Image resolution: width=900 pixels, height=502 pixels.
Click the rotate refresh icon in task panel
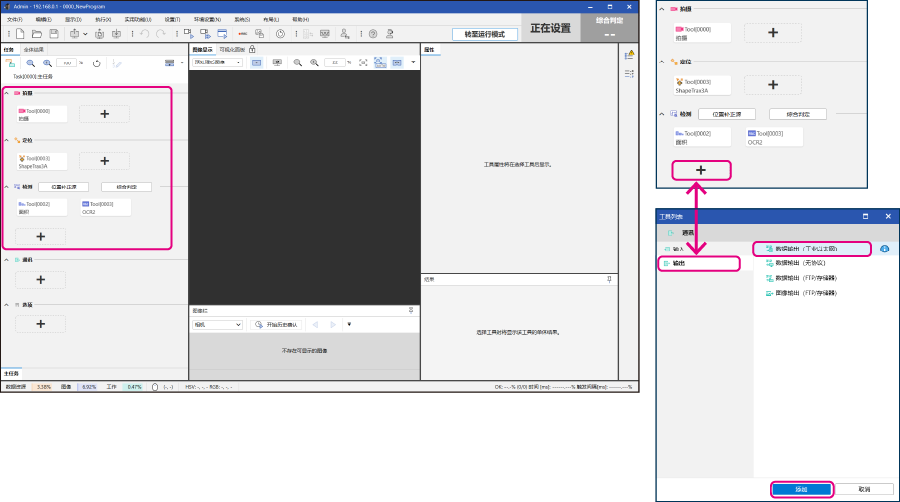[96, 63]
